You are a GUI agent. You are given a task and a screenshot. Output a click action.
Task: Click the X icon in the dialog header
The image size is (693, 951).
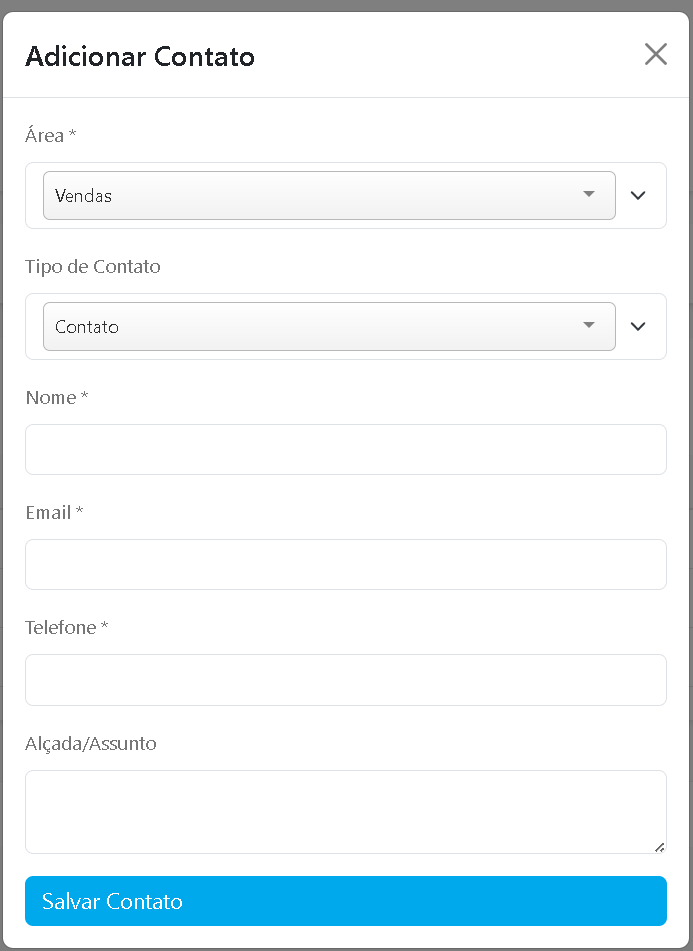click(656, 54)
